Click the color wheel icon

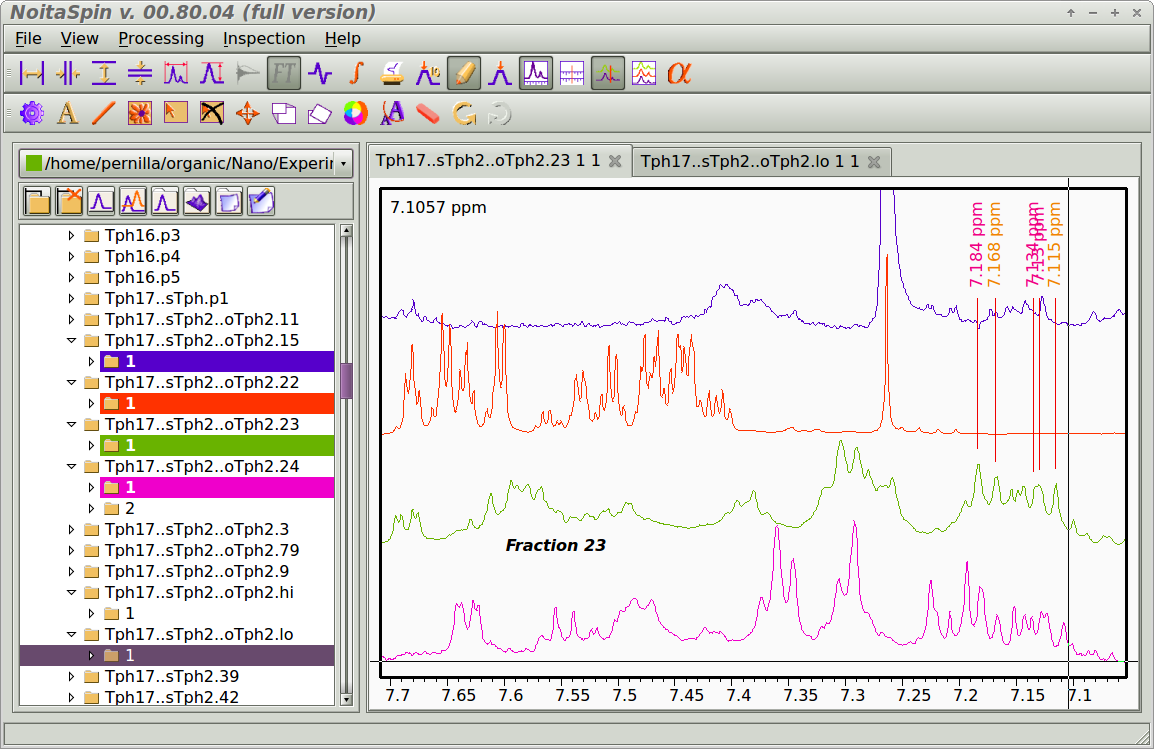tap(355, 113)
